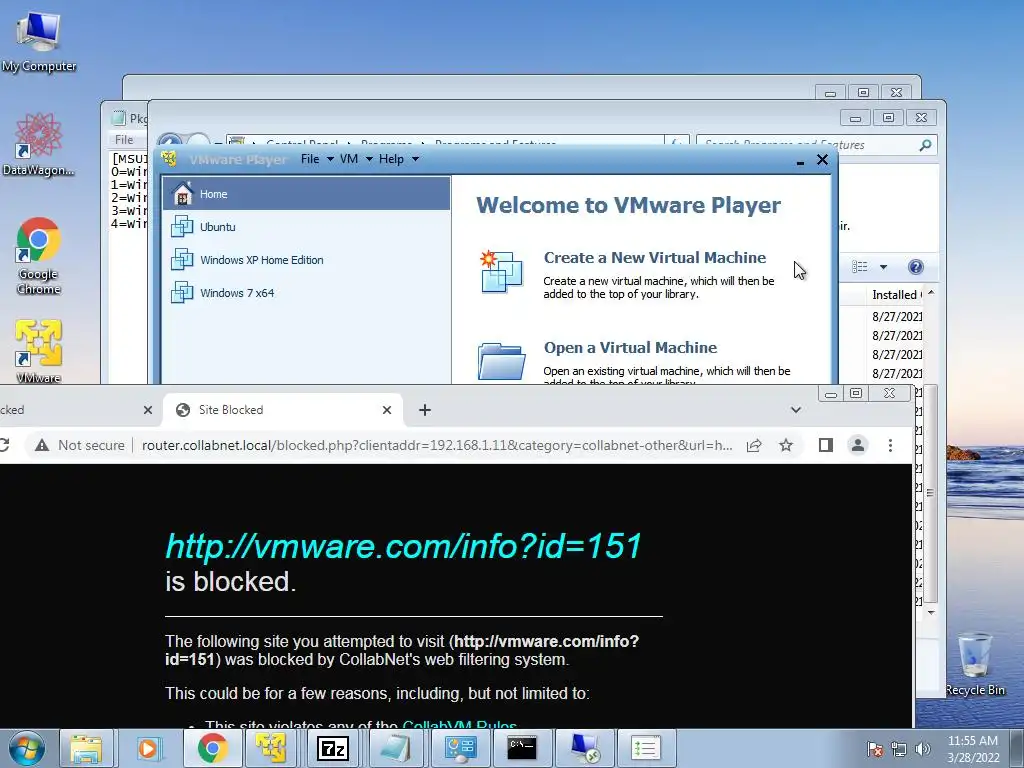Open the Windows Start menu orb
Screen dimensions: 1024x768
26,748
